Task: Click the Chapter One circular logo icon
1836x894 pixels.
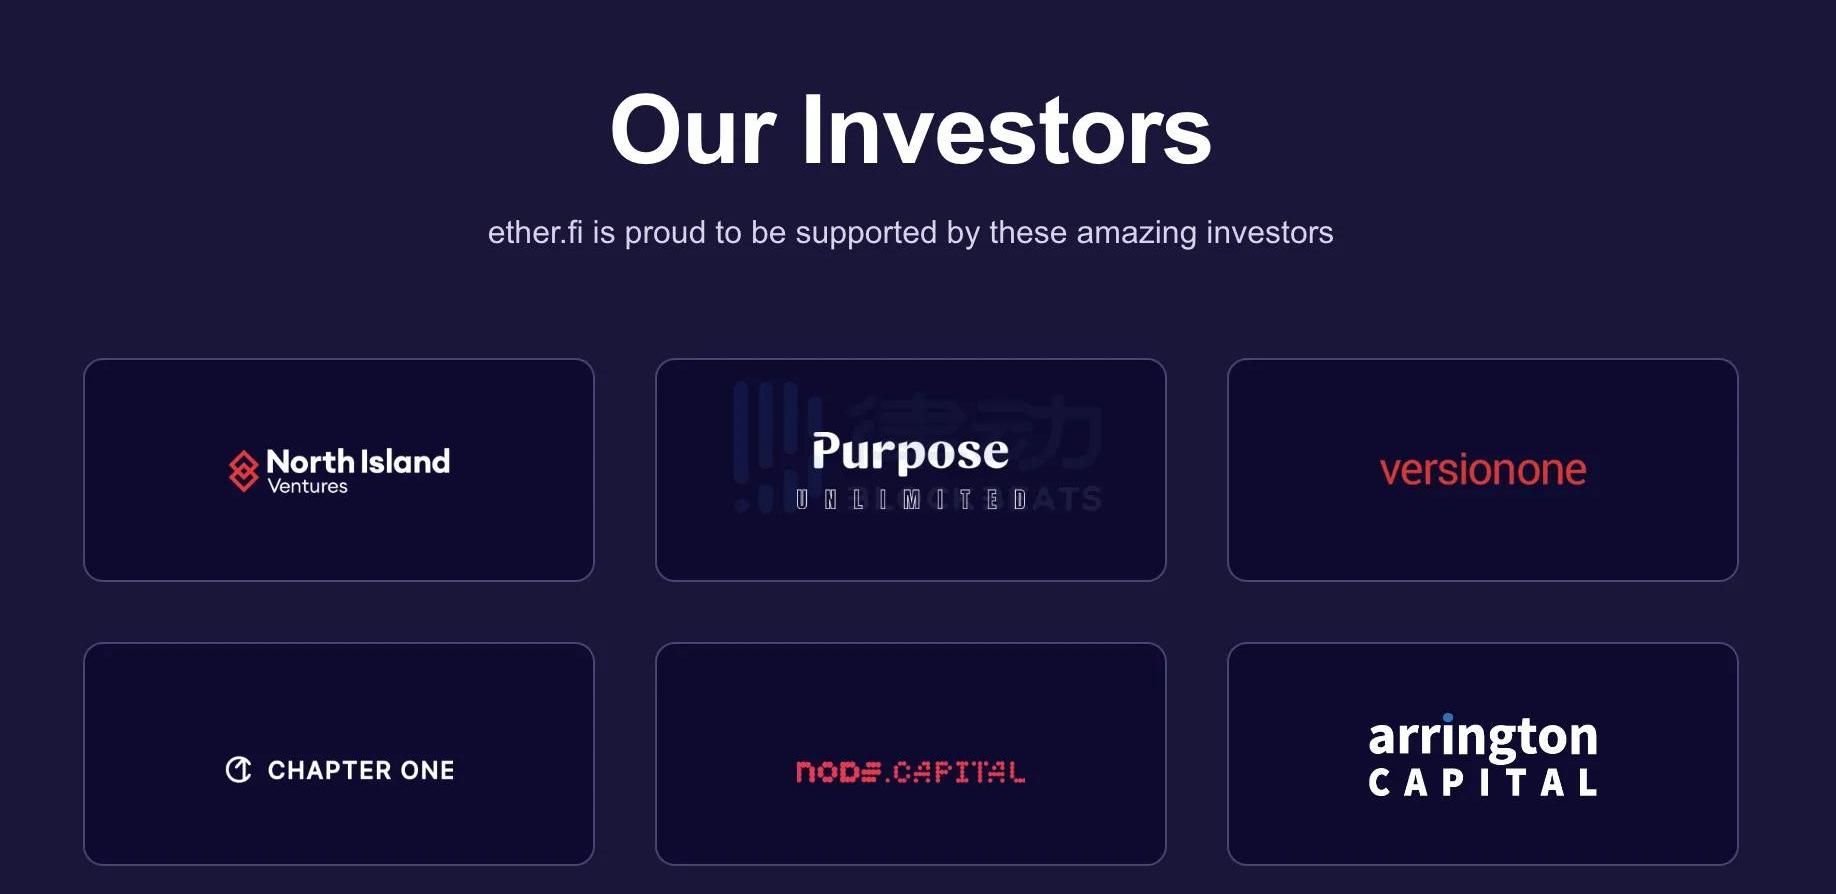Action: click(238, 769)
